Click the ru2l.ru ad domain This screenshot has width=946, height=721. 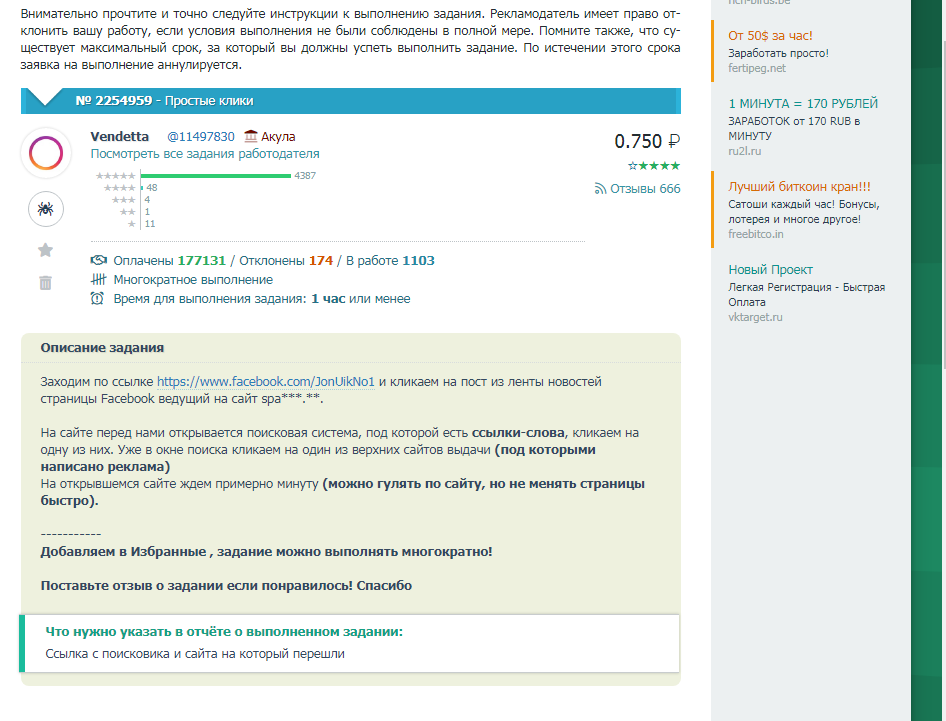pyautogui.click(x=744, y=151)
